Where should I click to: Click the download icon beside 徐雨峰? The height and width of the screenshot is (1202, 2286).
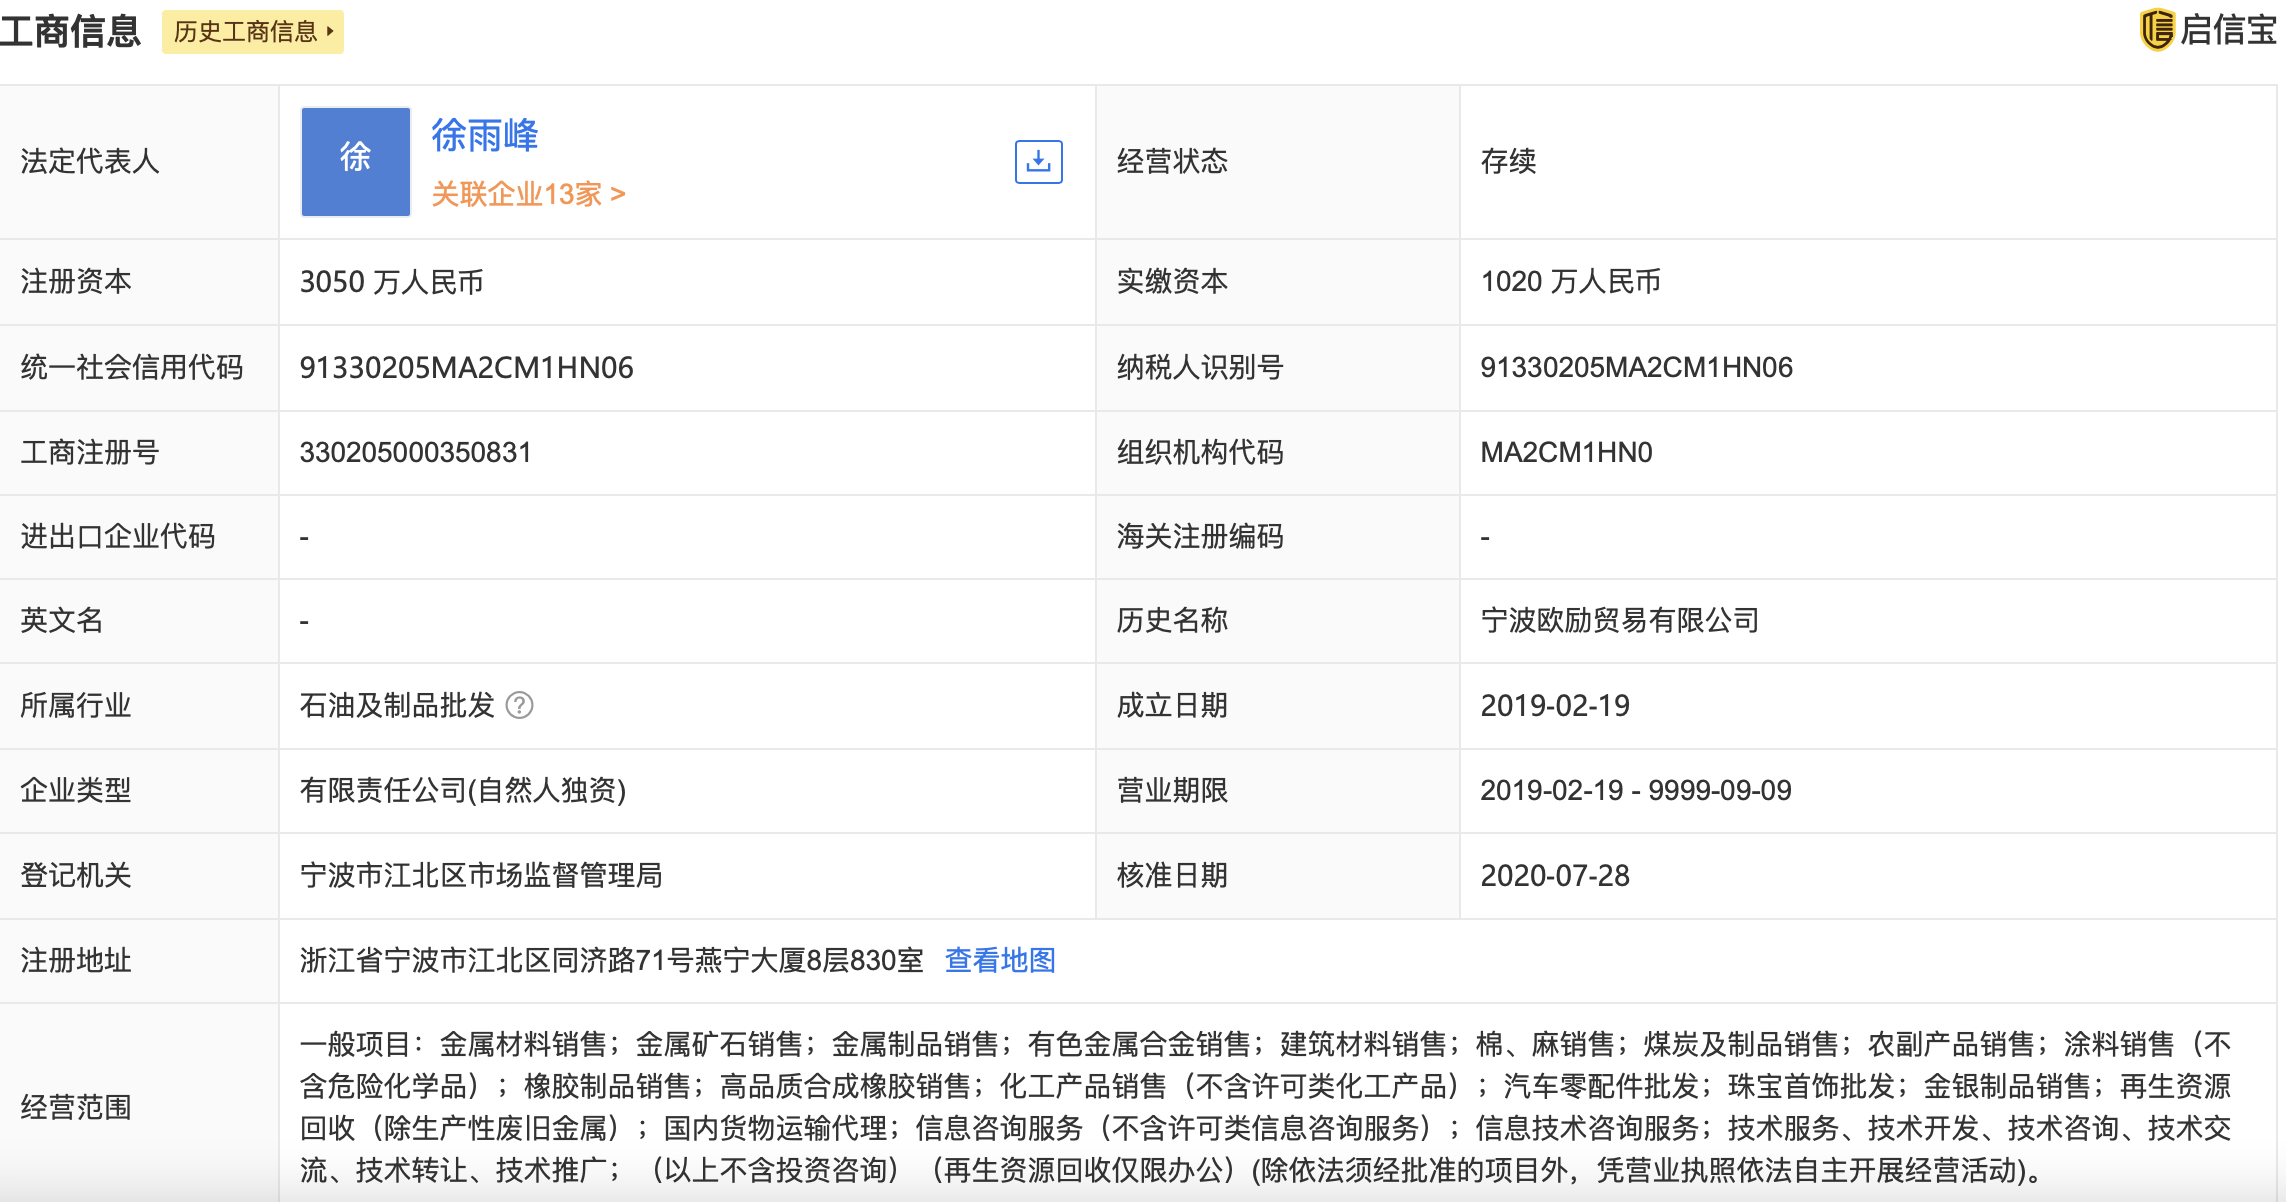coord(1038,162)
